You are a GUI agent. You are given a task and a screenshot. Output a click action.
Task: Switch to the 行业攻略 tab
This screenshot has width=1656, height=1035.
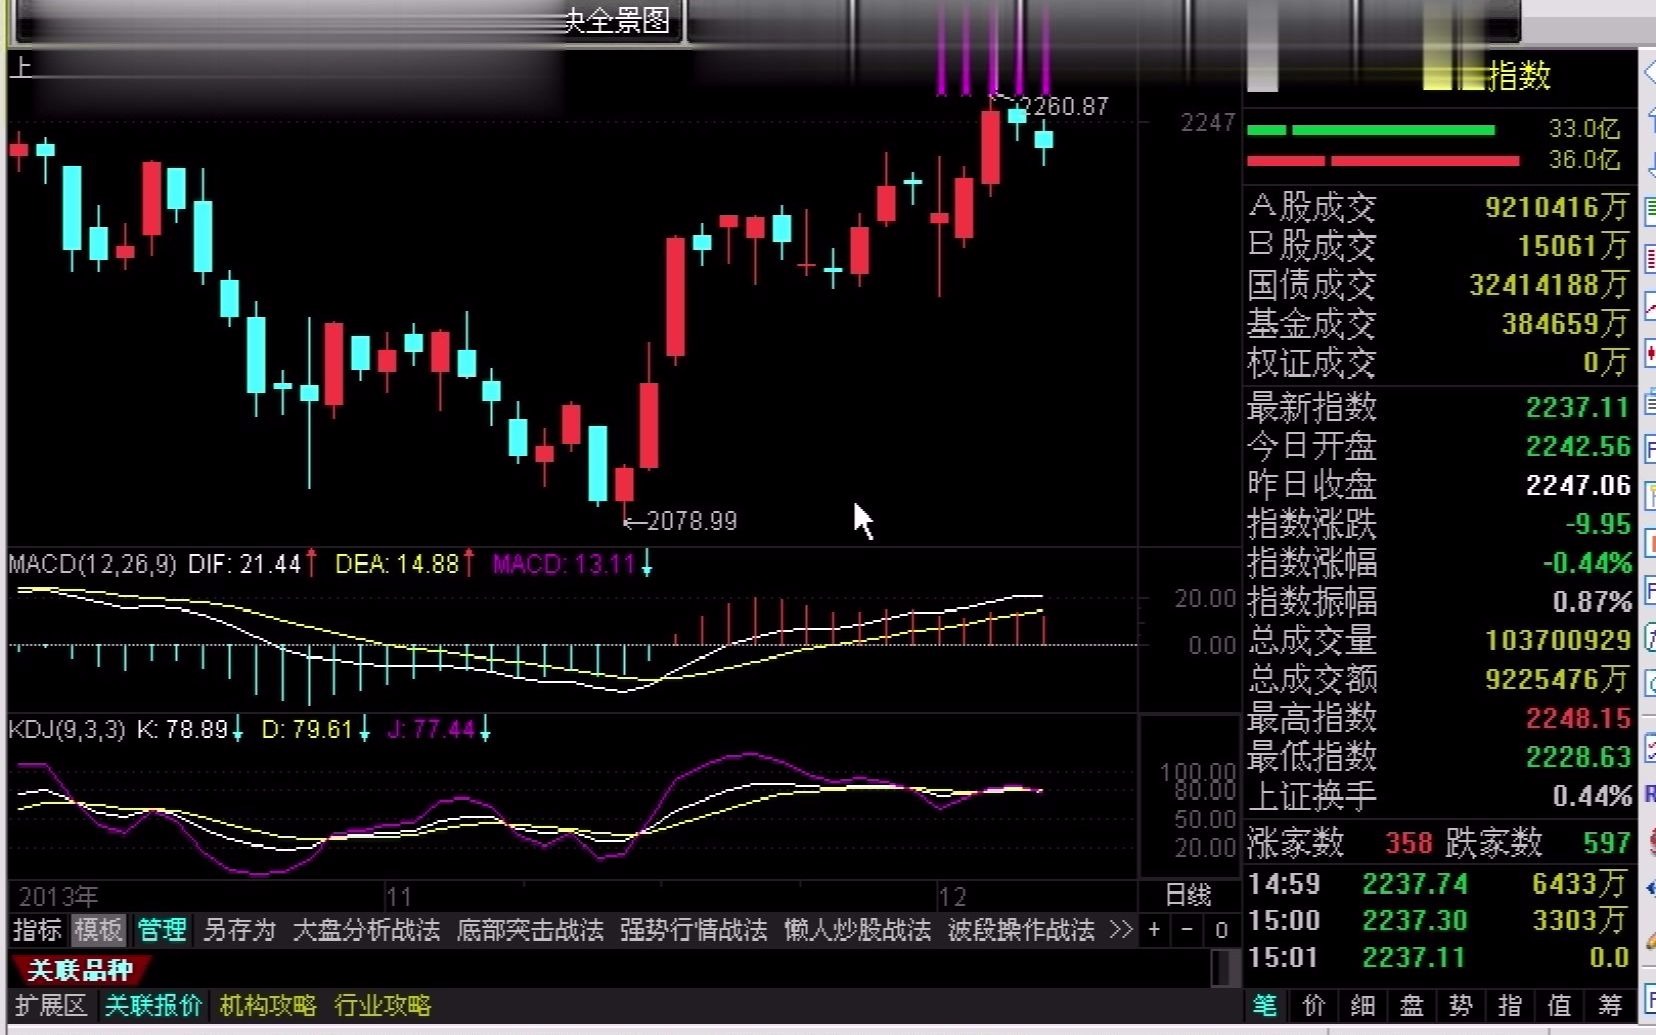point(382,1005)
